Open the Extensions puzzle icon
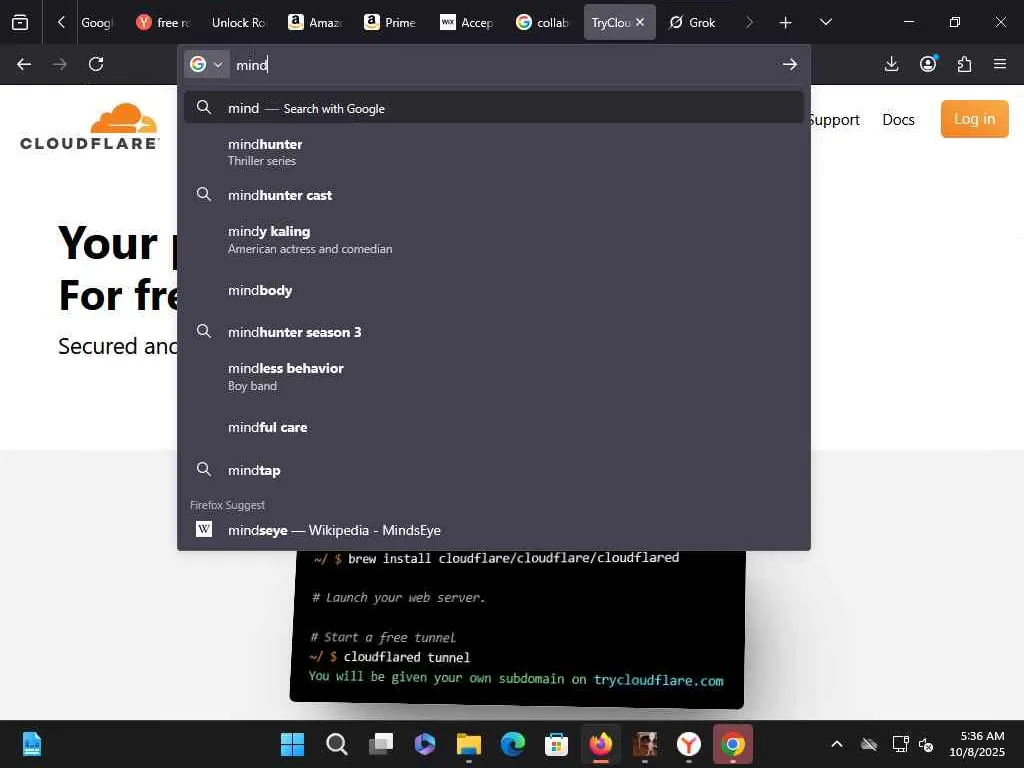Image resolution: width=1024 pixels, height=768 pixels. coord(964,64)
